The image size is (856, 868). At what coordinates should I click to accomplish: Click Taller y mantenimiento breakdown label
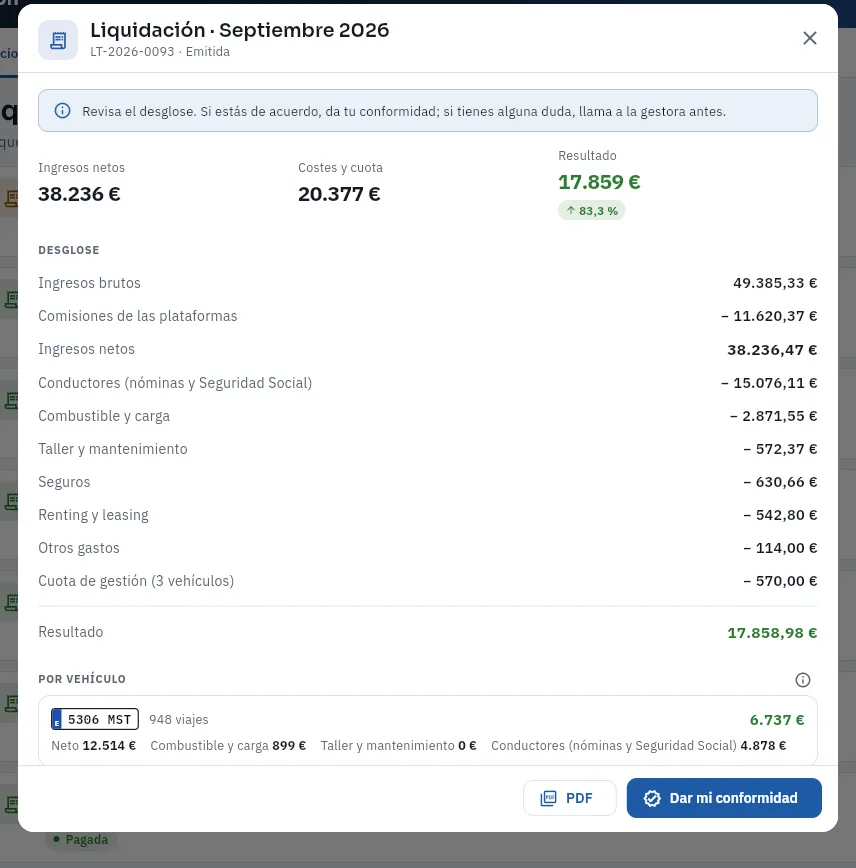(113, 449)
